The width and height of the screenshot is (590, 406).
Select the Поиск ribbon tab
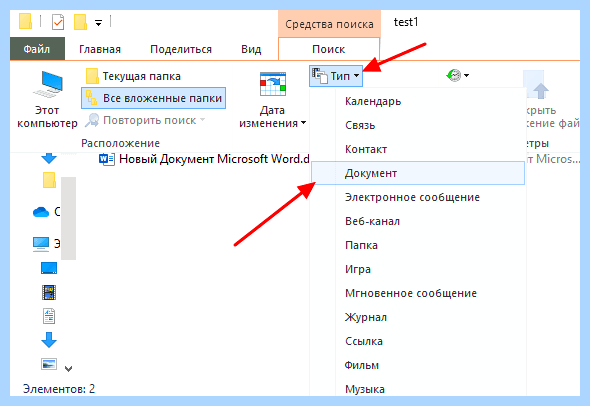pyautogui.click(x=328, y=49)
